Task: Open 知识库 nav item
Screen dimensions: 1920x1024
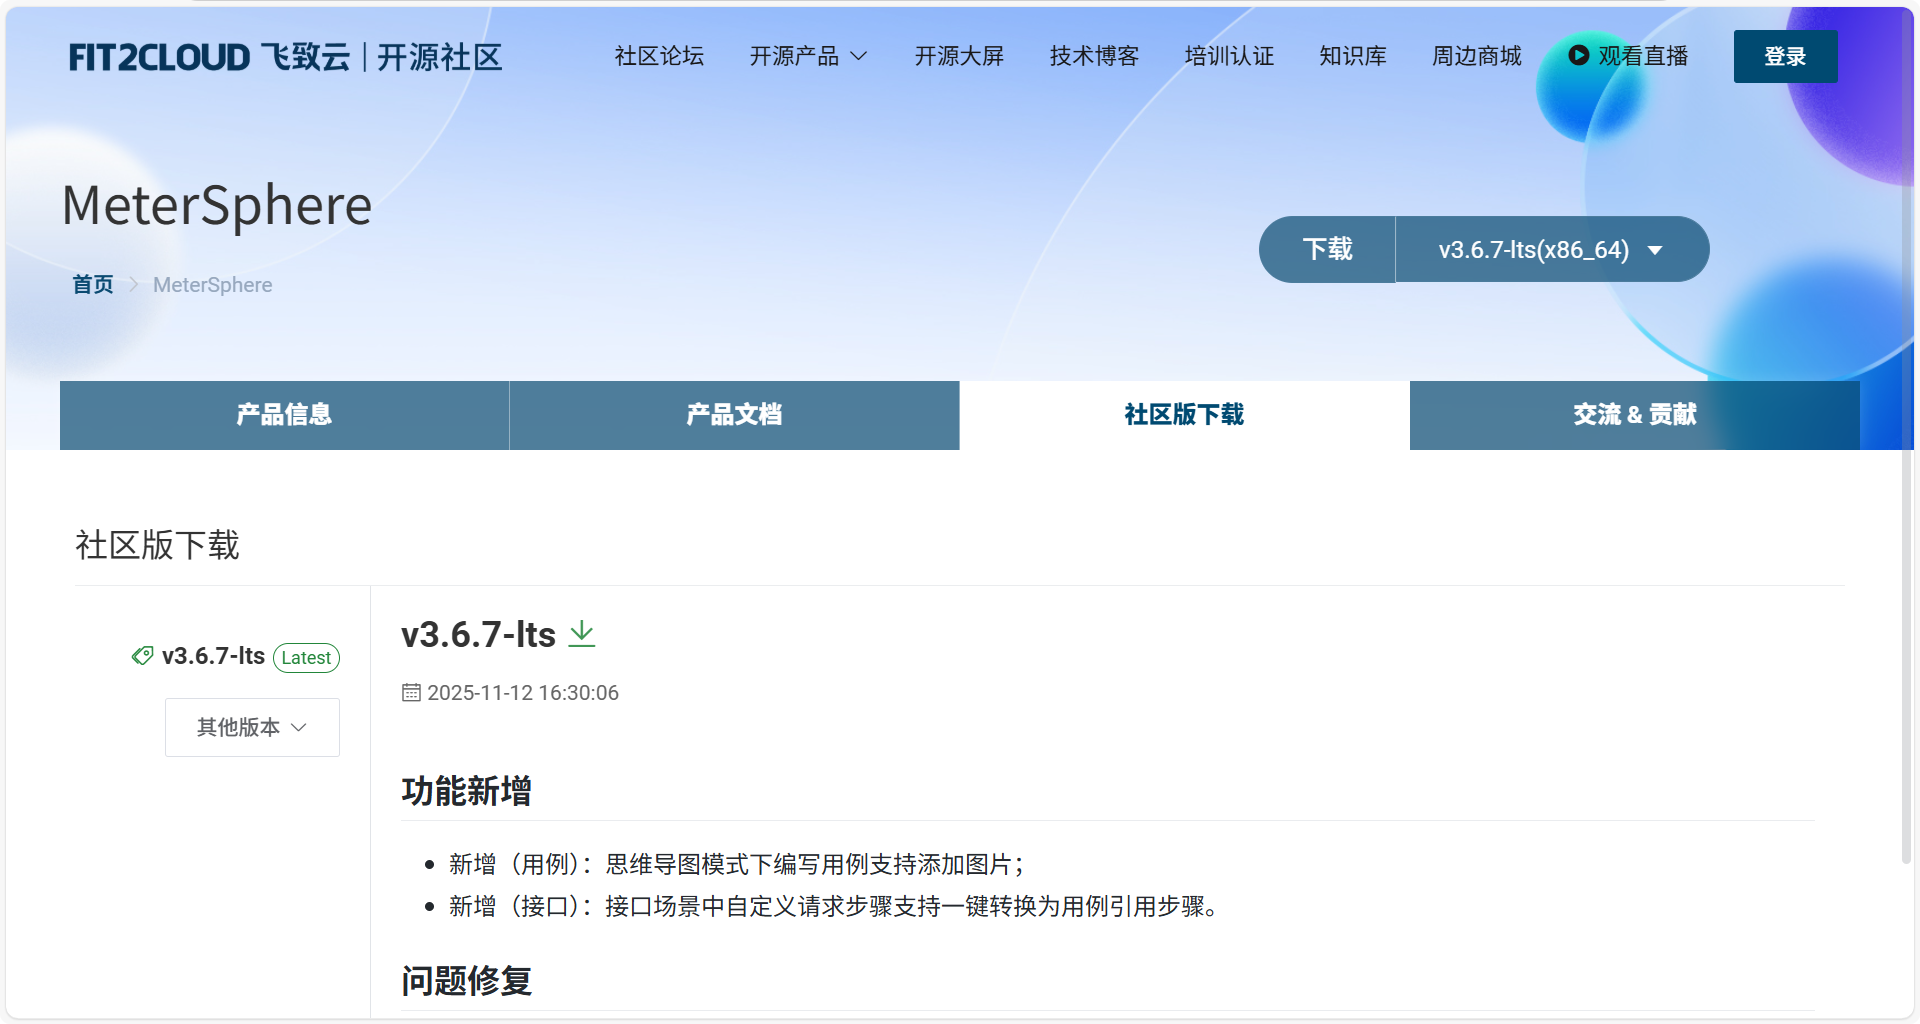Action: [1353, 56]
